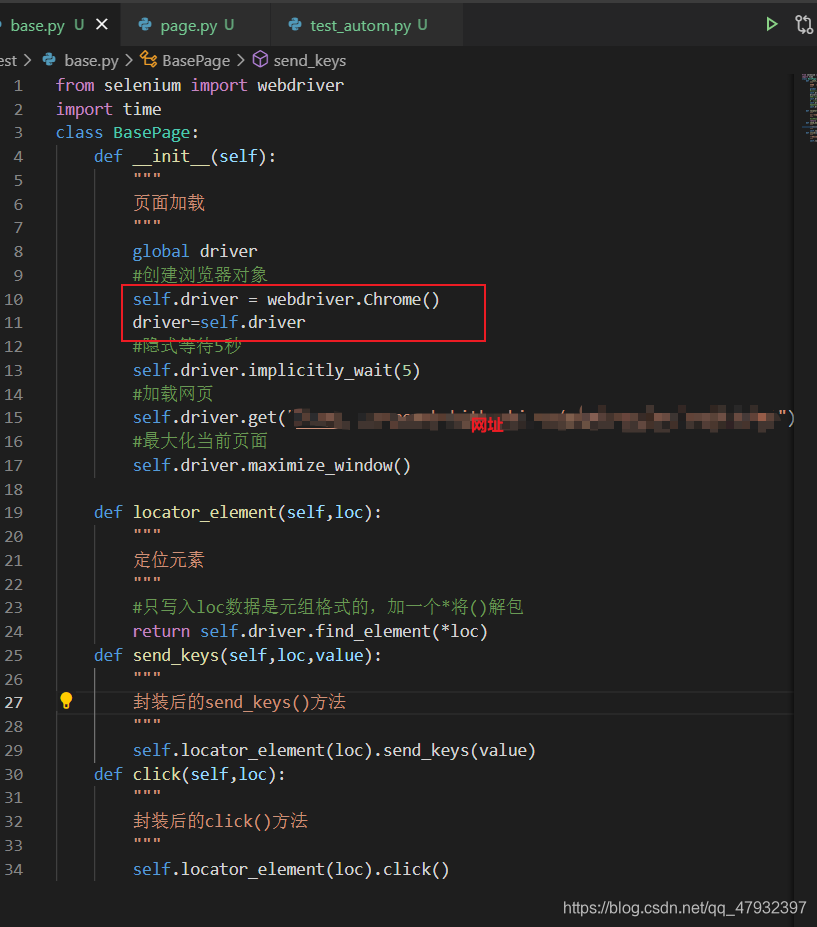Click 'maximize_window()' on line 17
The width and height of the screenshot is (817, 927).
[329, 466]
